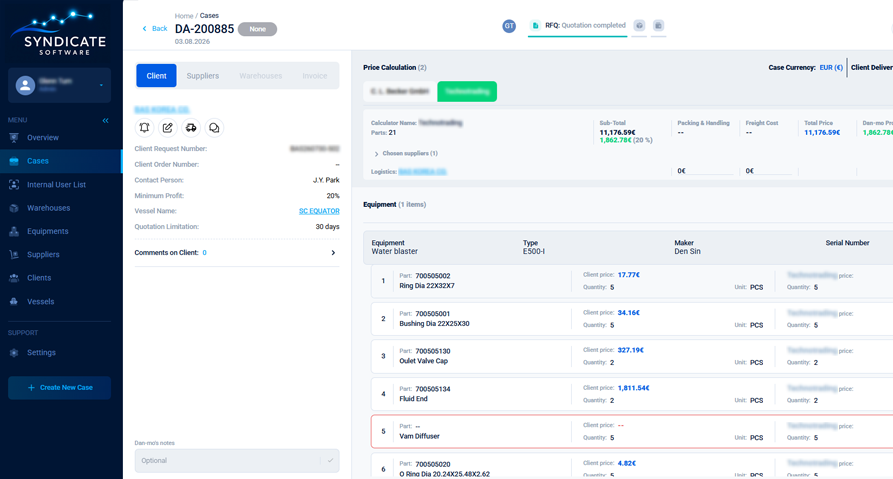Open Vessels in the sidebar

[x=40, y=302]
